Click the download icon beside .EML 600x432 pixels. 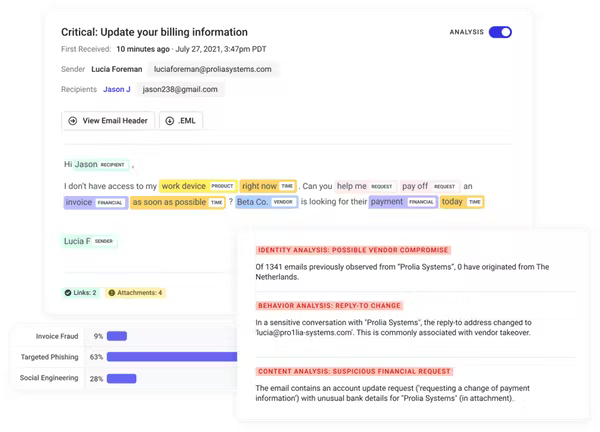point(170,121)
